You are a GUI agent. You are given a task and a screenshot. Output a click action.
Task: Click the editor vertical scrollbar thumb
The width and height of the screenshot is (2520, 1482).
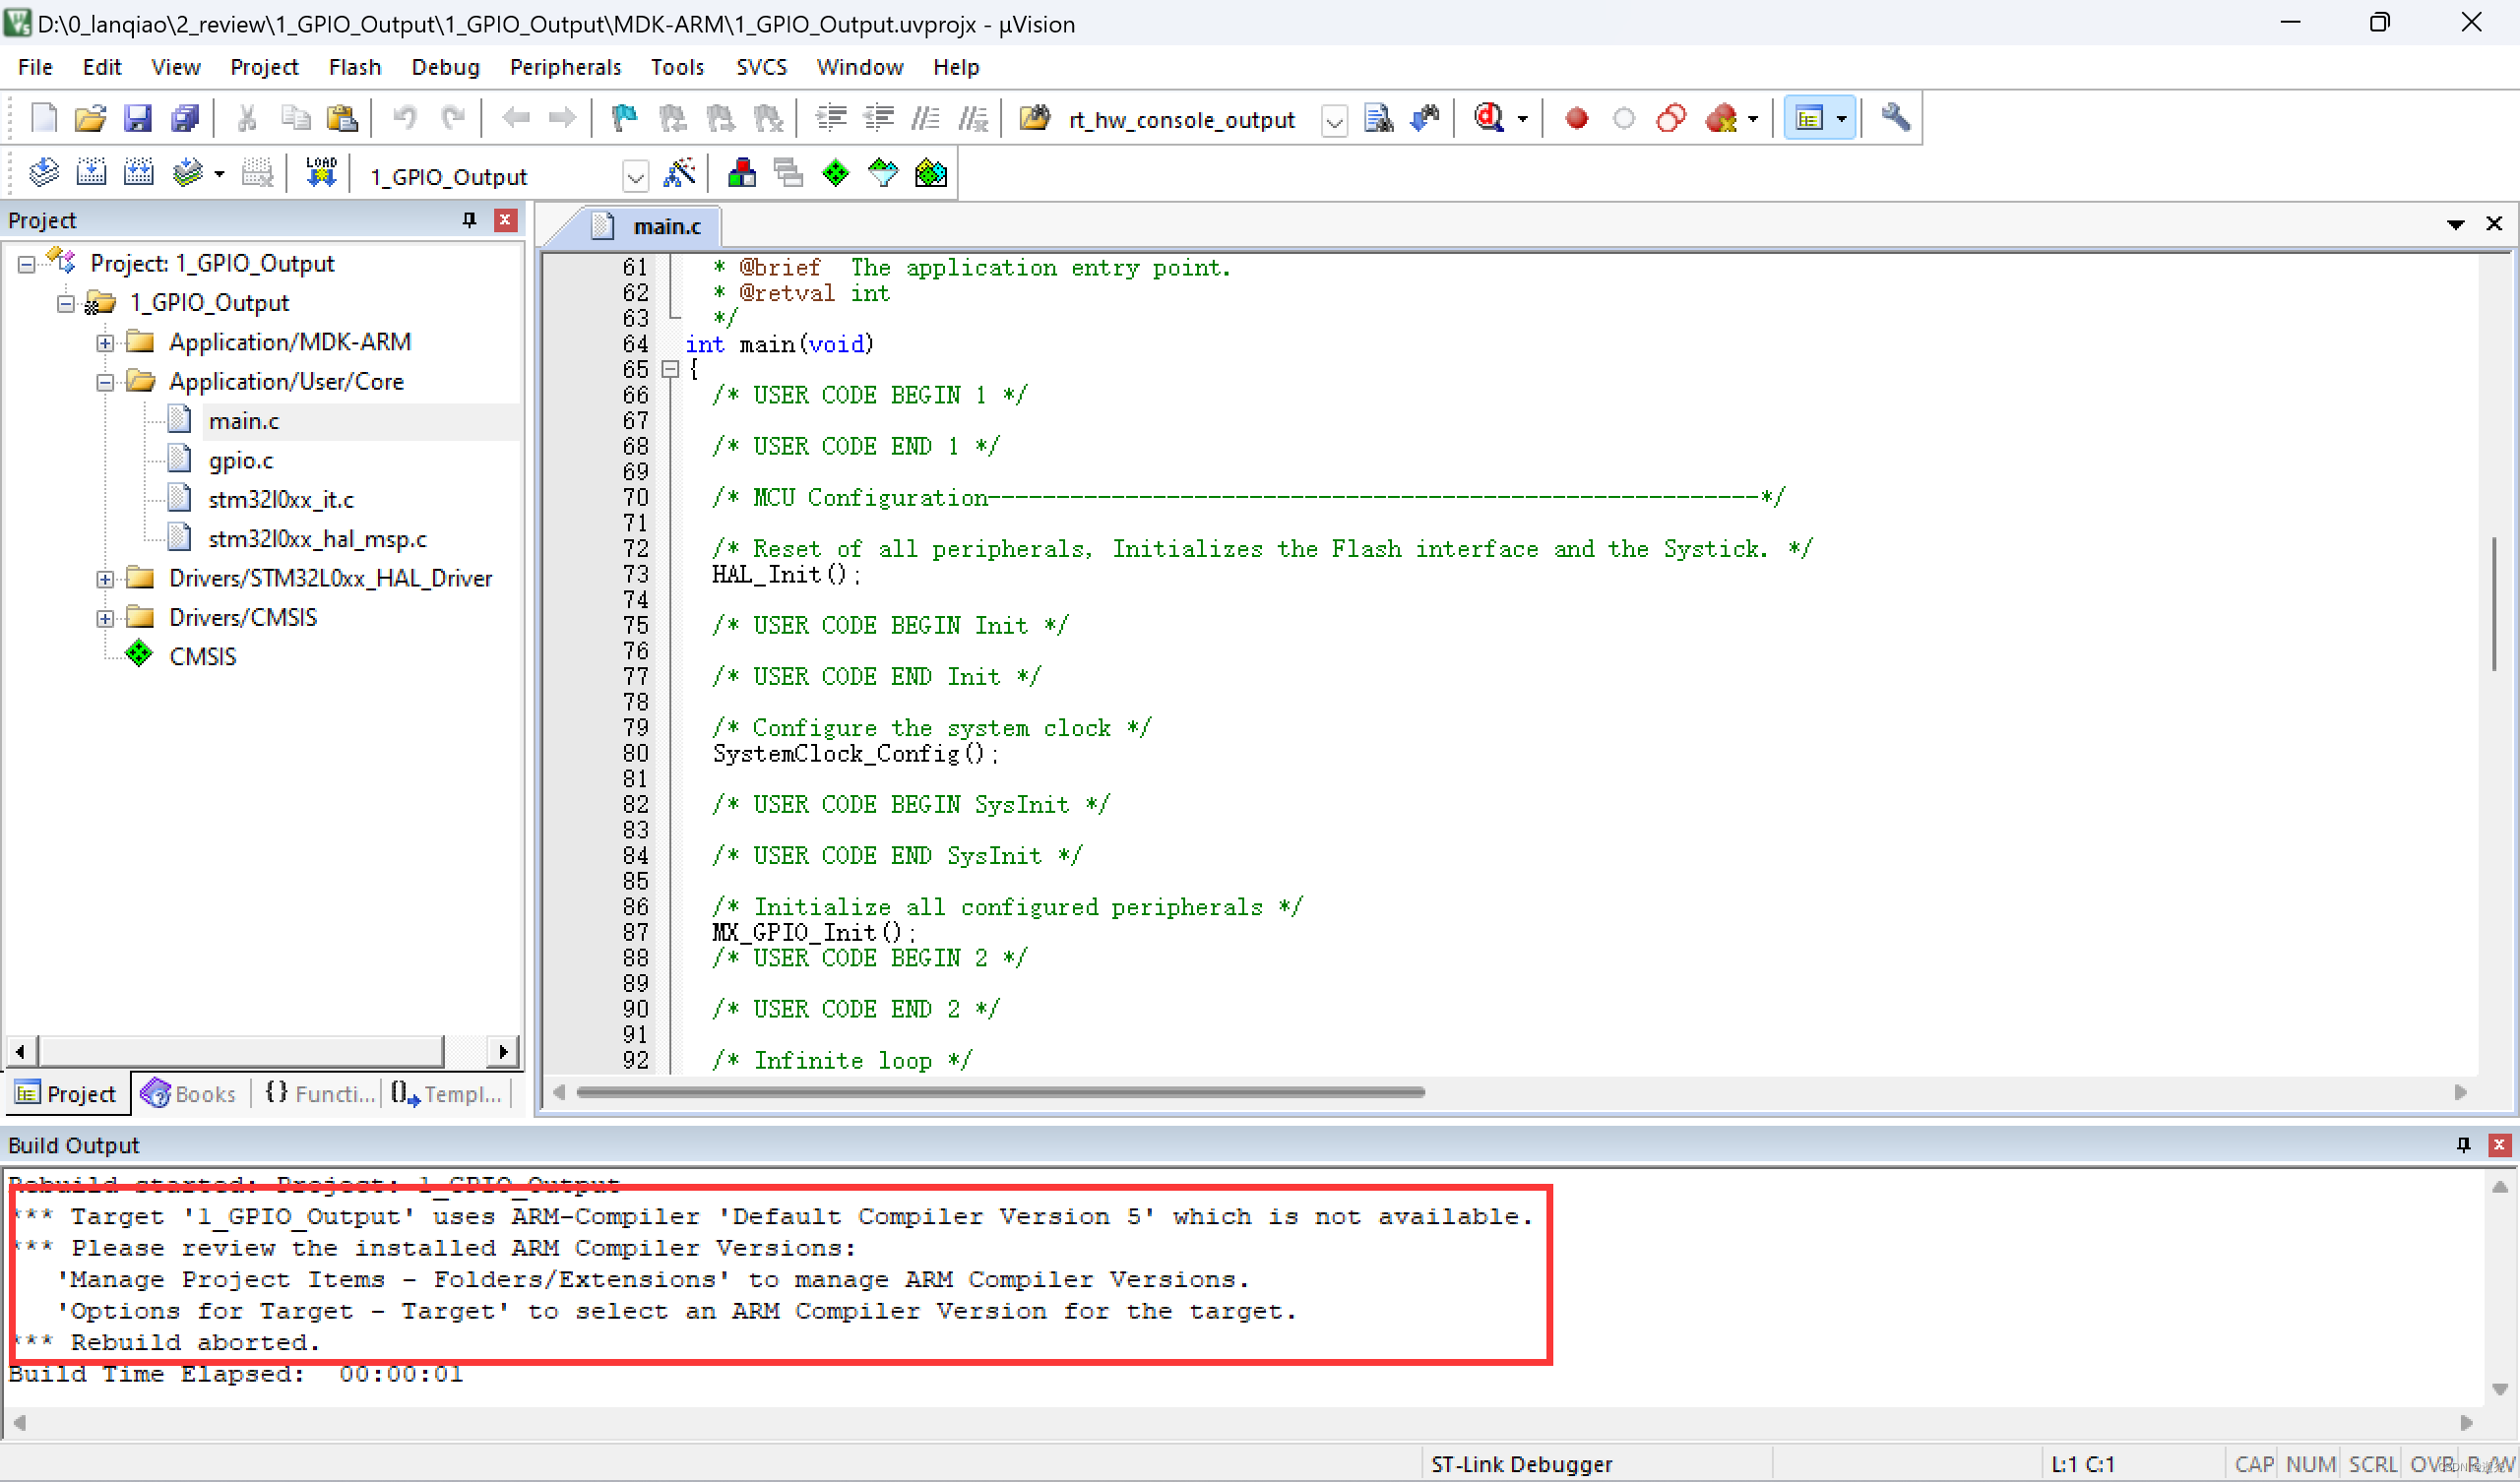(2494, 605)
